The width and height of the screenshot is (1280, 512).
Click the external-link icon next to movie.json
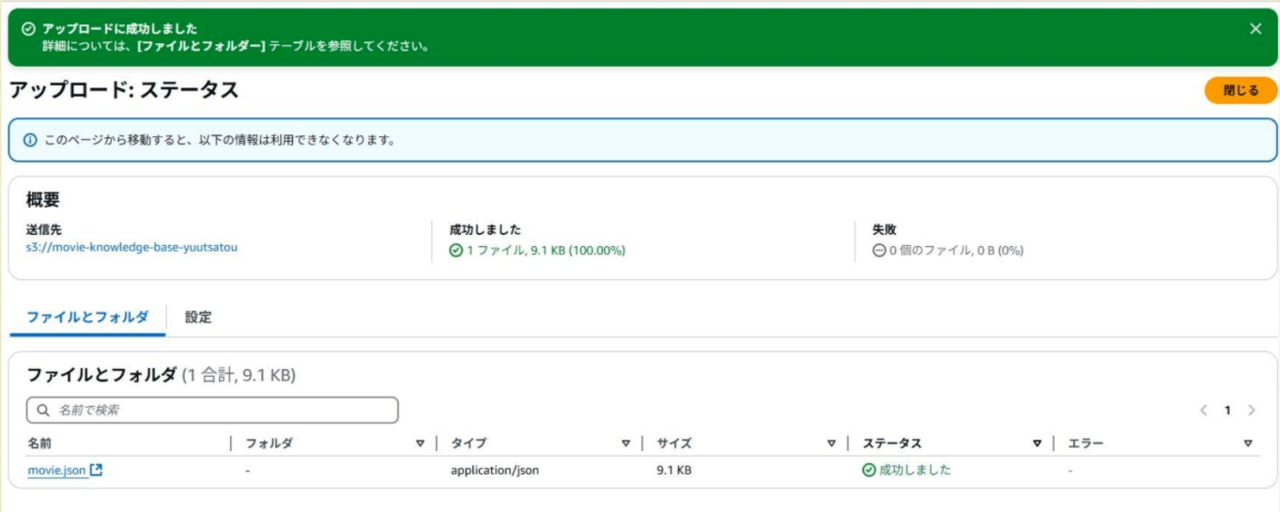tap(96, 470)
